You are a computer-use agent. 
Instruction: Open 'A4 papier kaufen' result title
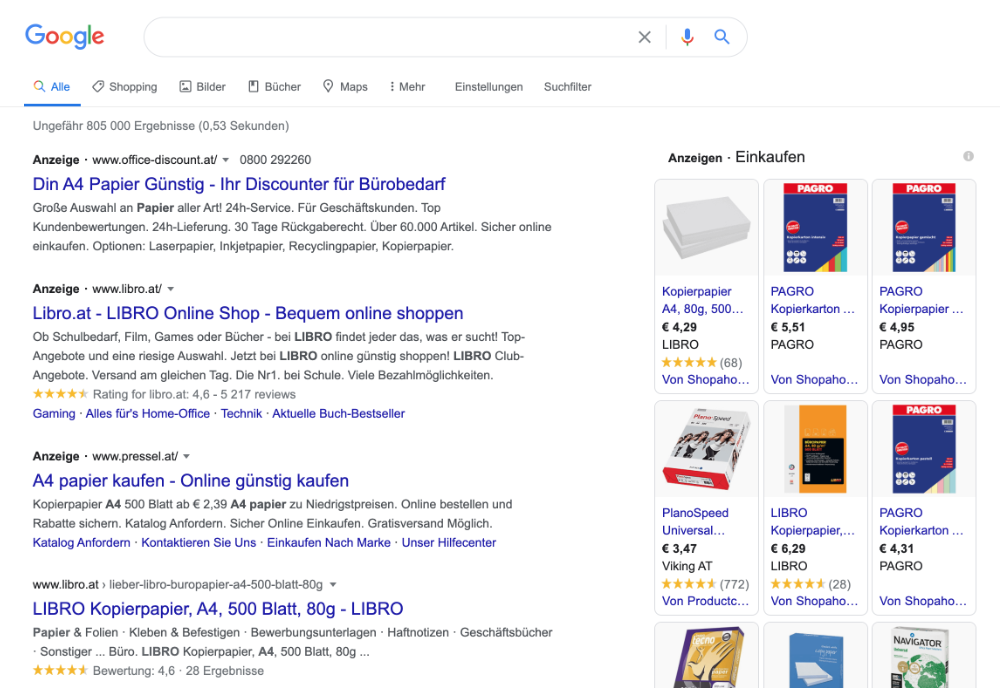pos(191,481)
